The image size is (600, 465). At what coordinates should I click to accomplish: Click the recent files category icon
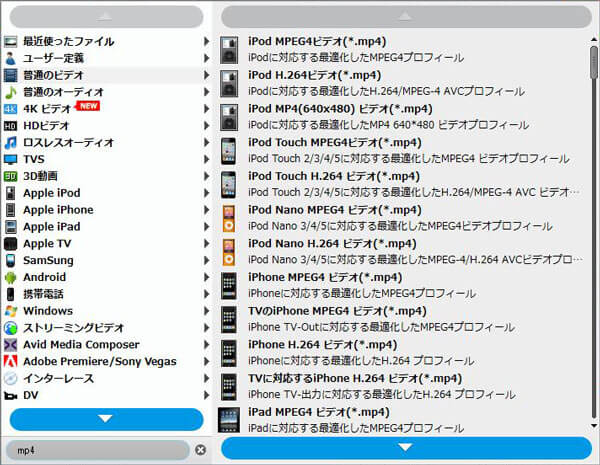[11, 41]
